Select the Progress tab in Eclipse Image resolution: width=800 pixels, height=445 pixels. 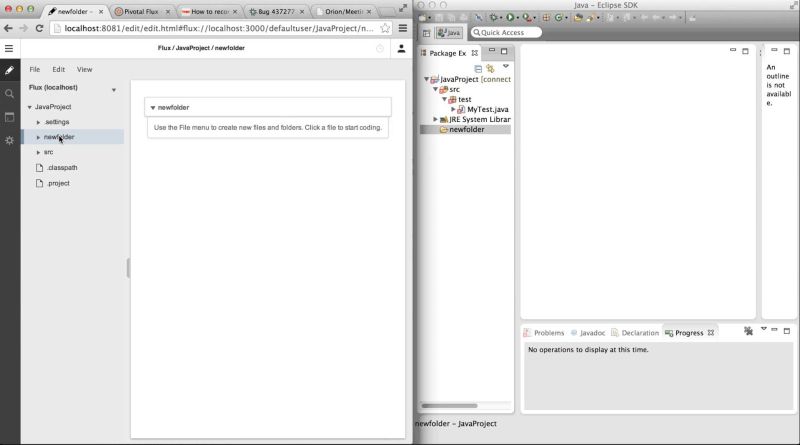pyautogui.click(x=689, y=333)
